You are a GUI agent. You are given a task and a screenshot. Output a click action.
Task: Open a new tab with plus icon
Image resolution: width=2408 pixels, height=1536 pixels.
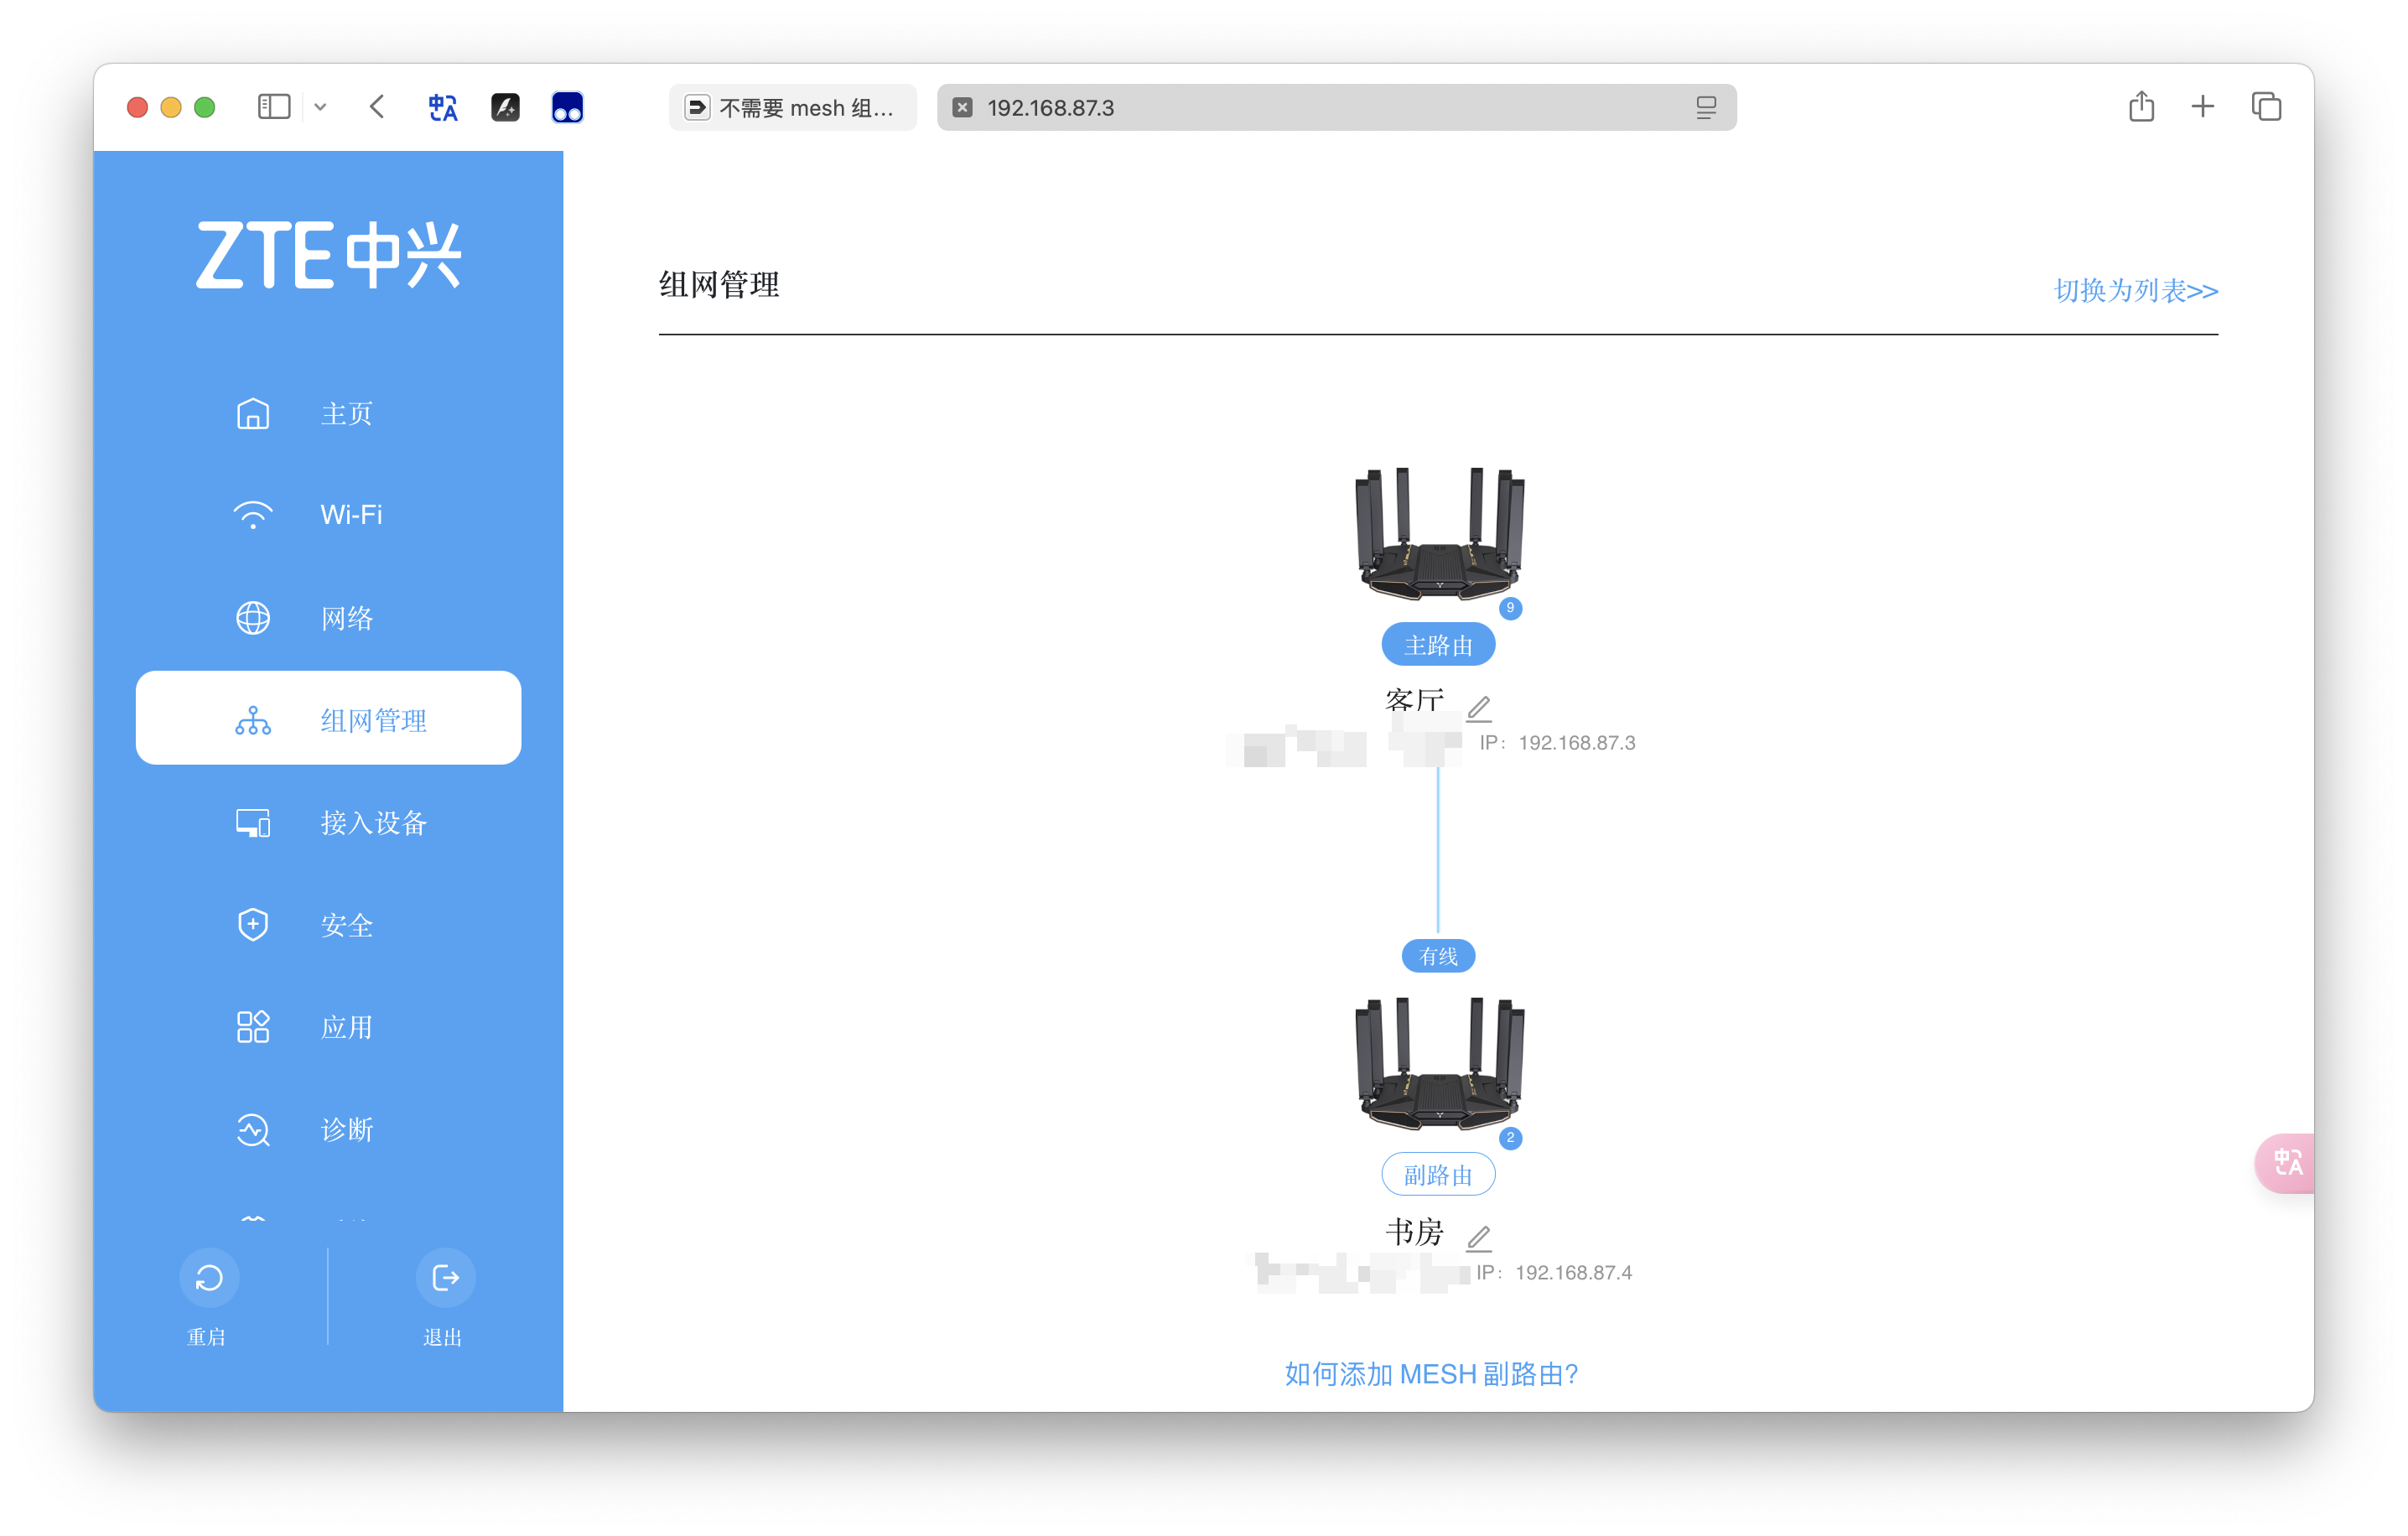point(2203,107)
